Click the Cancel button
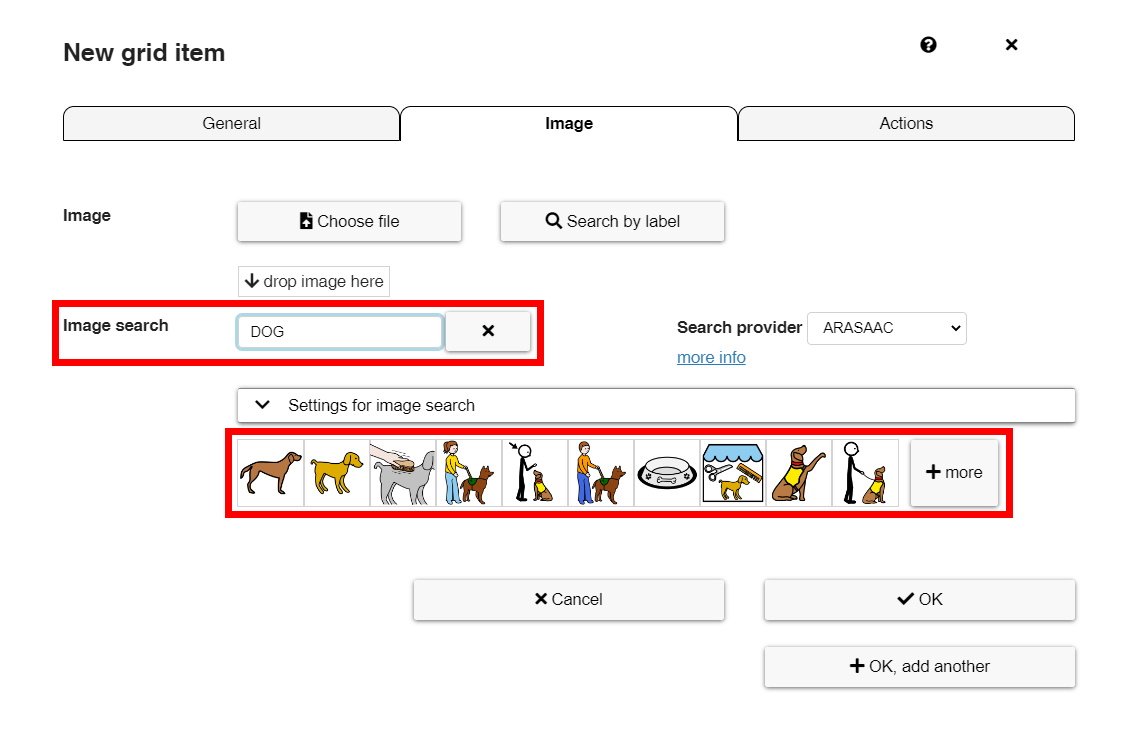 [568, 600]
